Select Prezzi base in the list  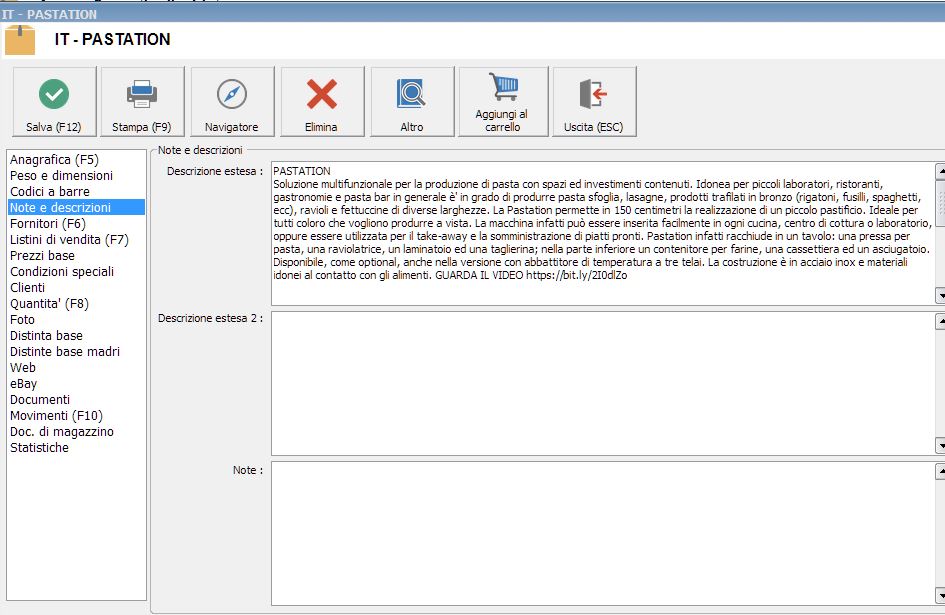(x=42, y=256)
